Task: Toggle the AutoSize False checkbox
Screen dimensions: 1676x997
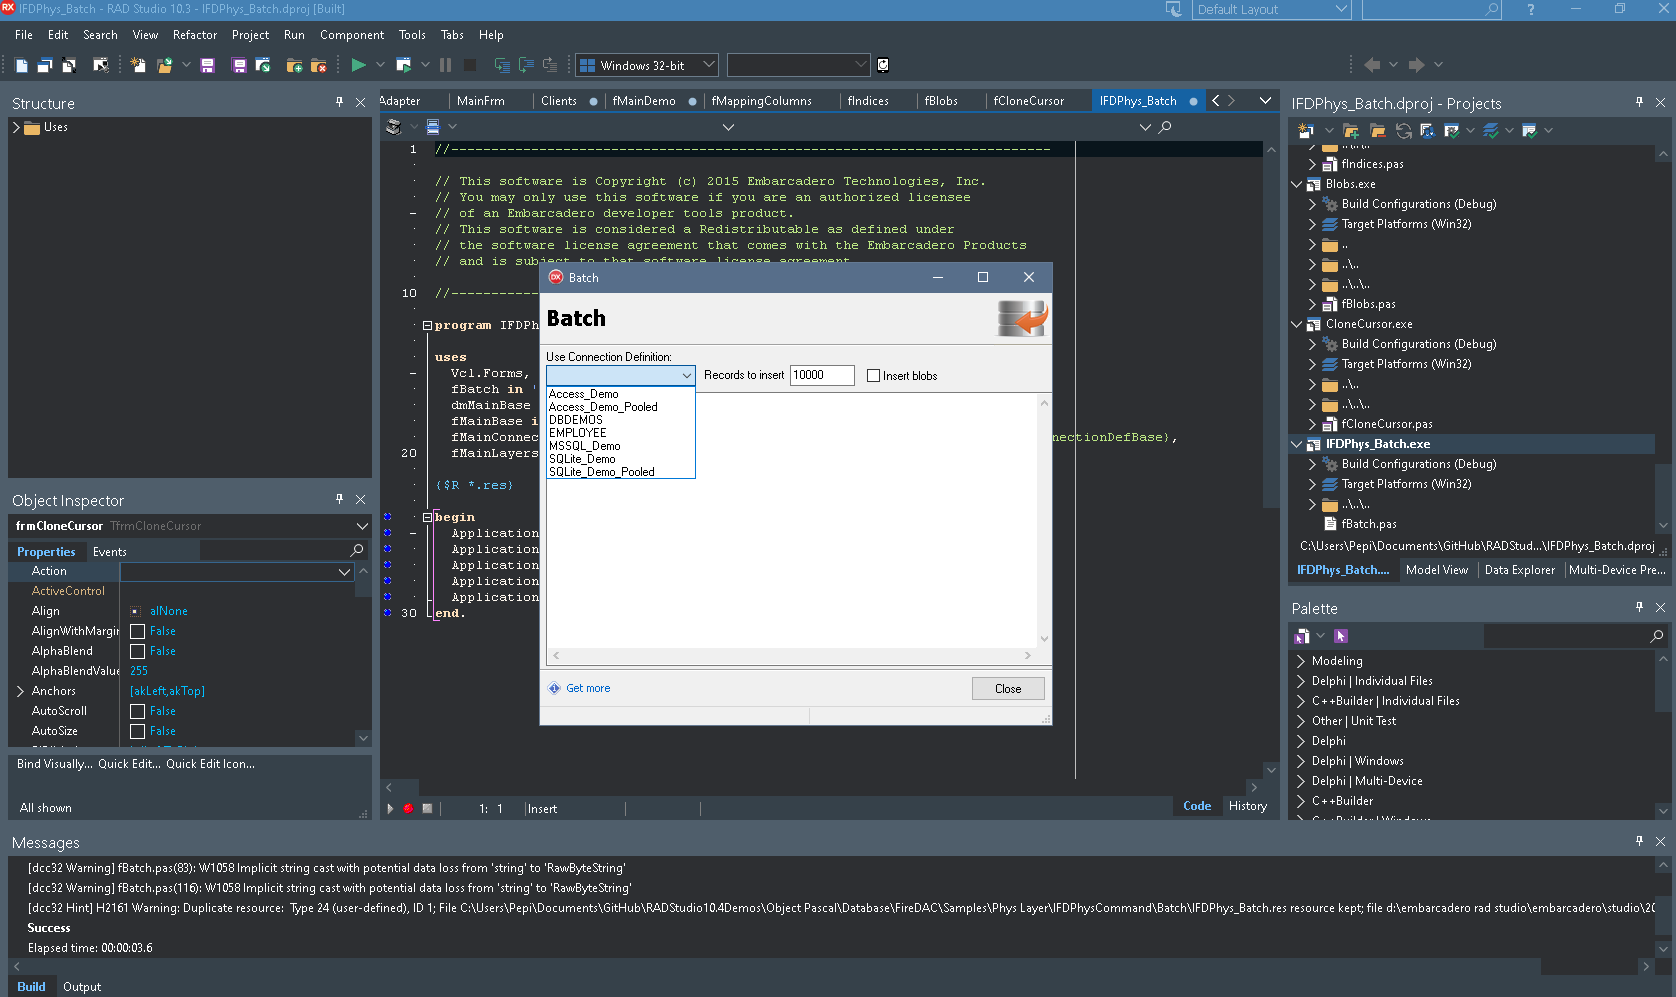Action: click(x=138, y=731)
